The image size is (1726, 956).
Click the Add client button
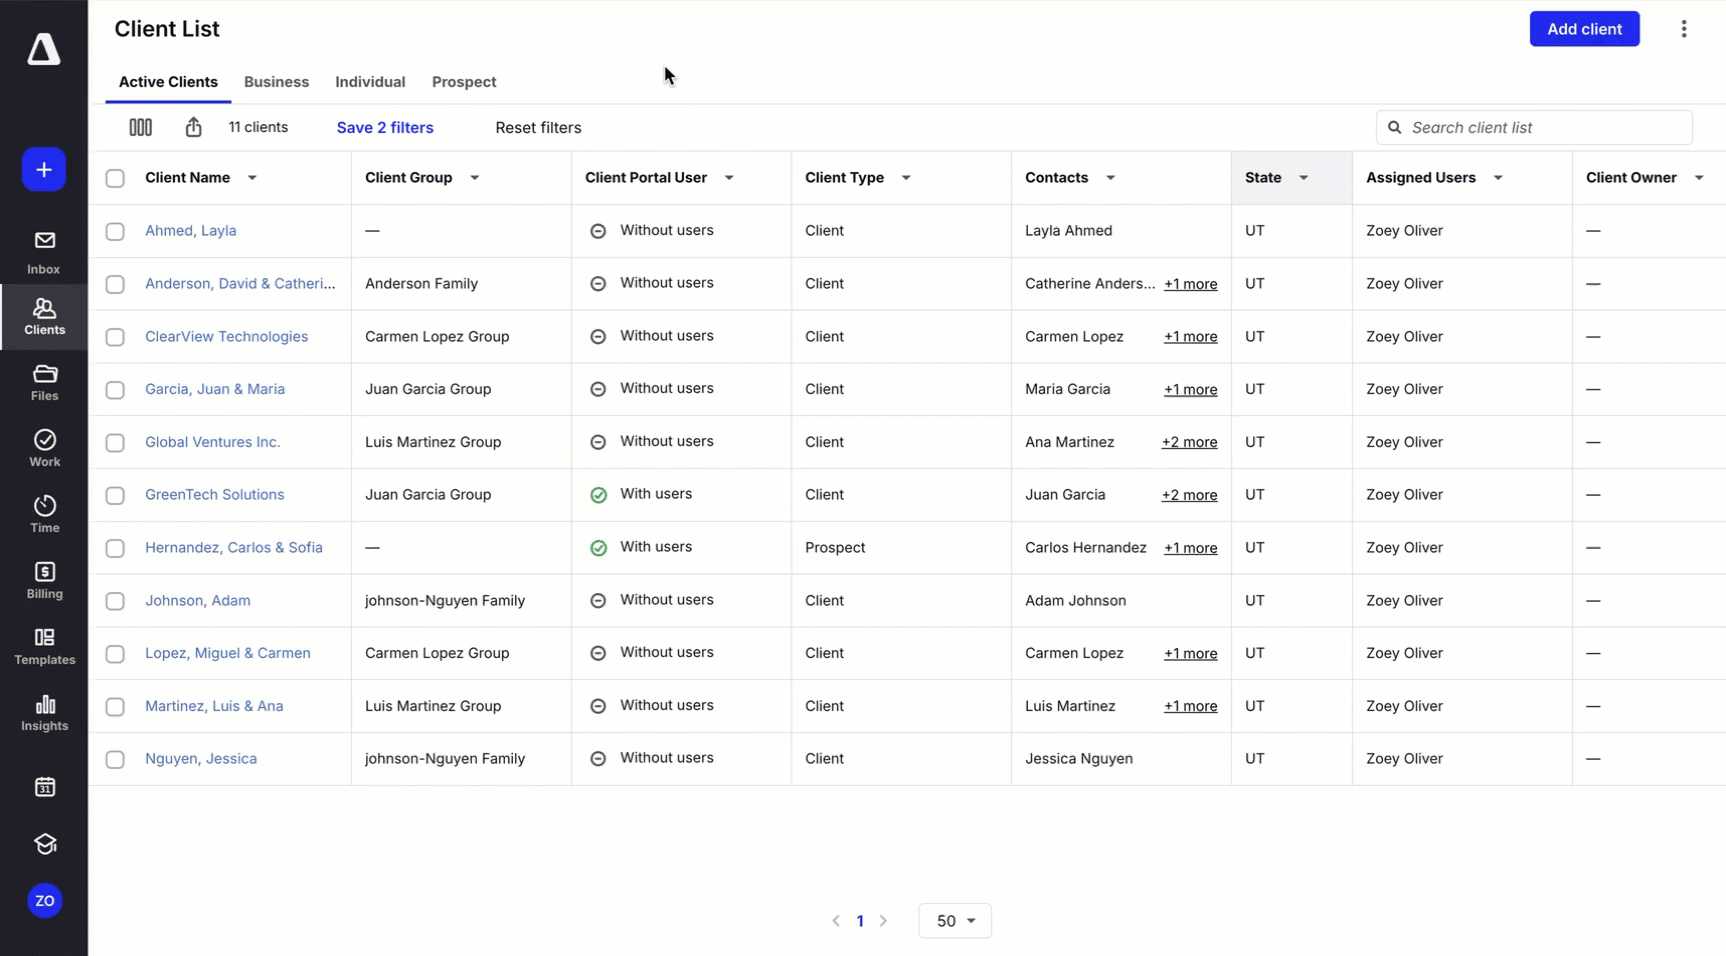(x=1583, y=29)
